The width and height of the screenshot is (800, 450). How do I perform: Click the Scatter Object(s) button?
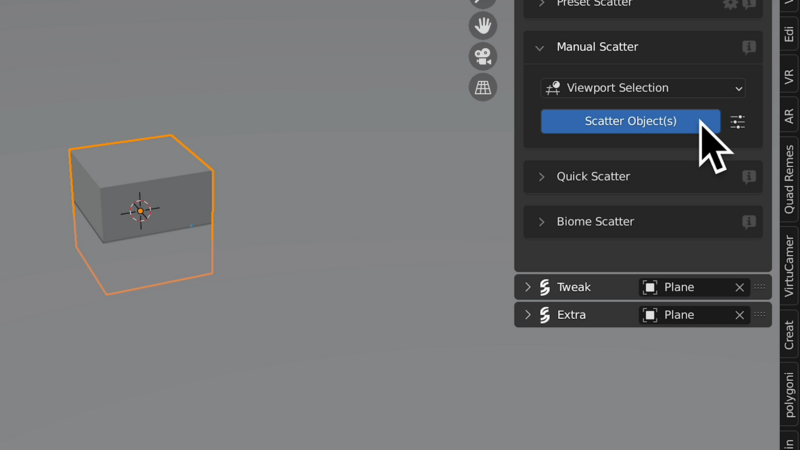click(631, 121)
